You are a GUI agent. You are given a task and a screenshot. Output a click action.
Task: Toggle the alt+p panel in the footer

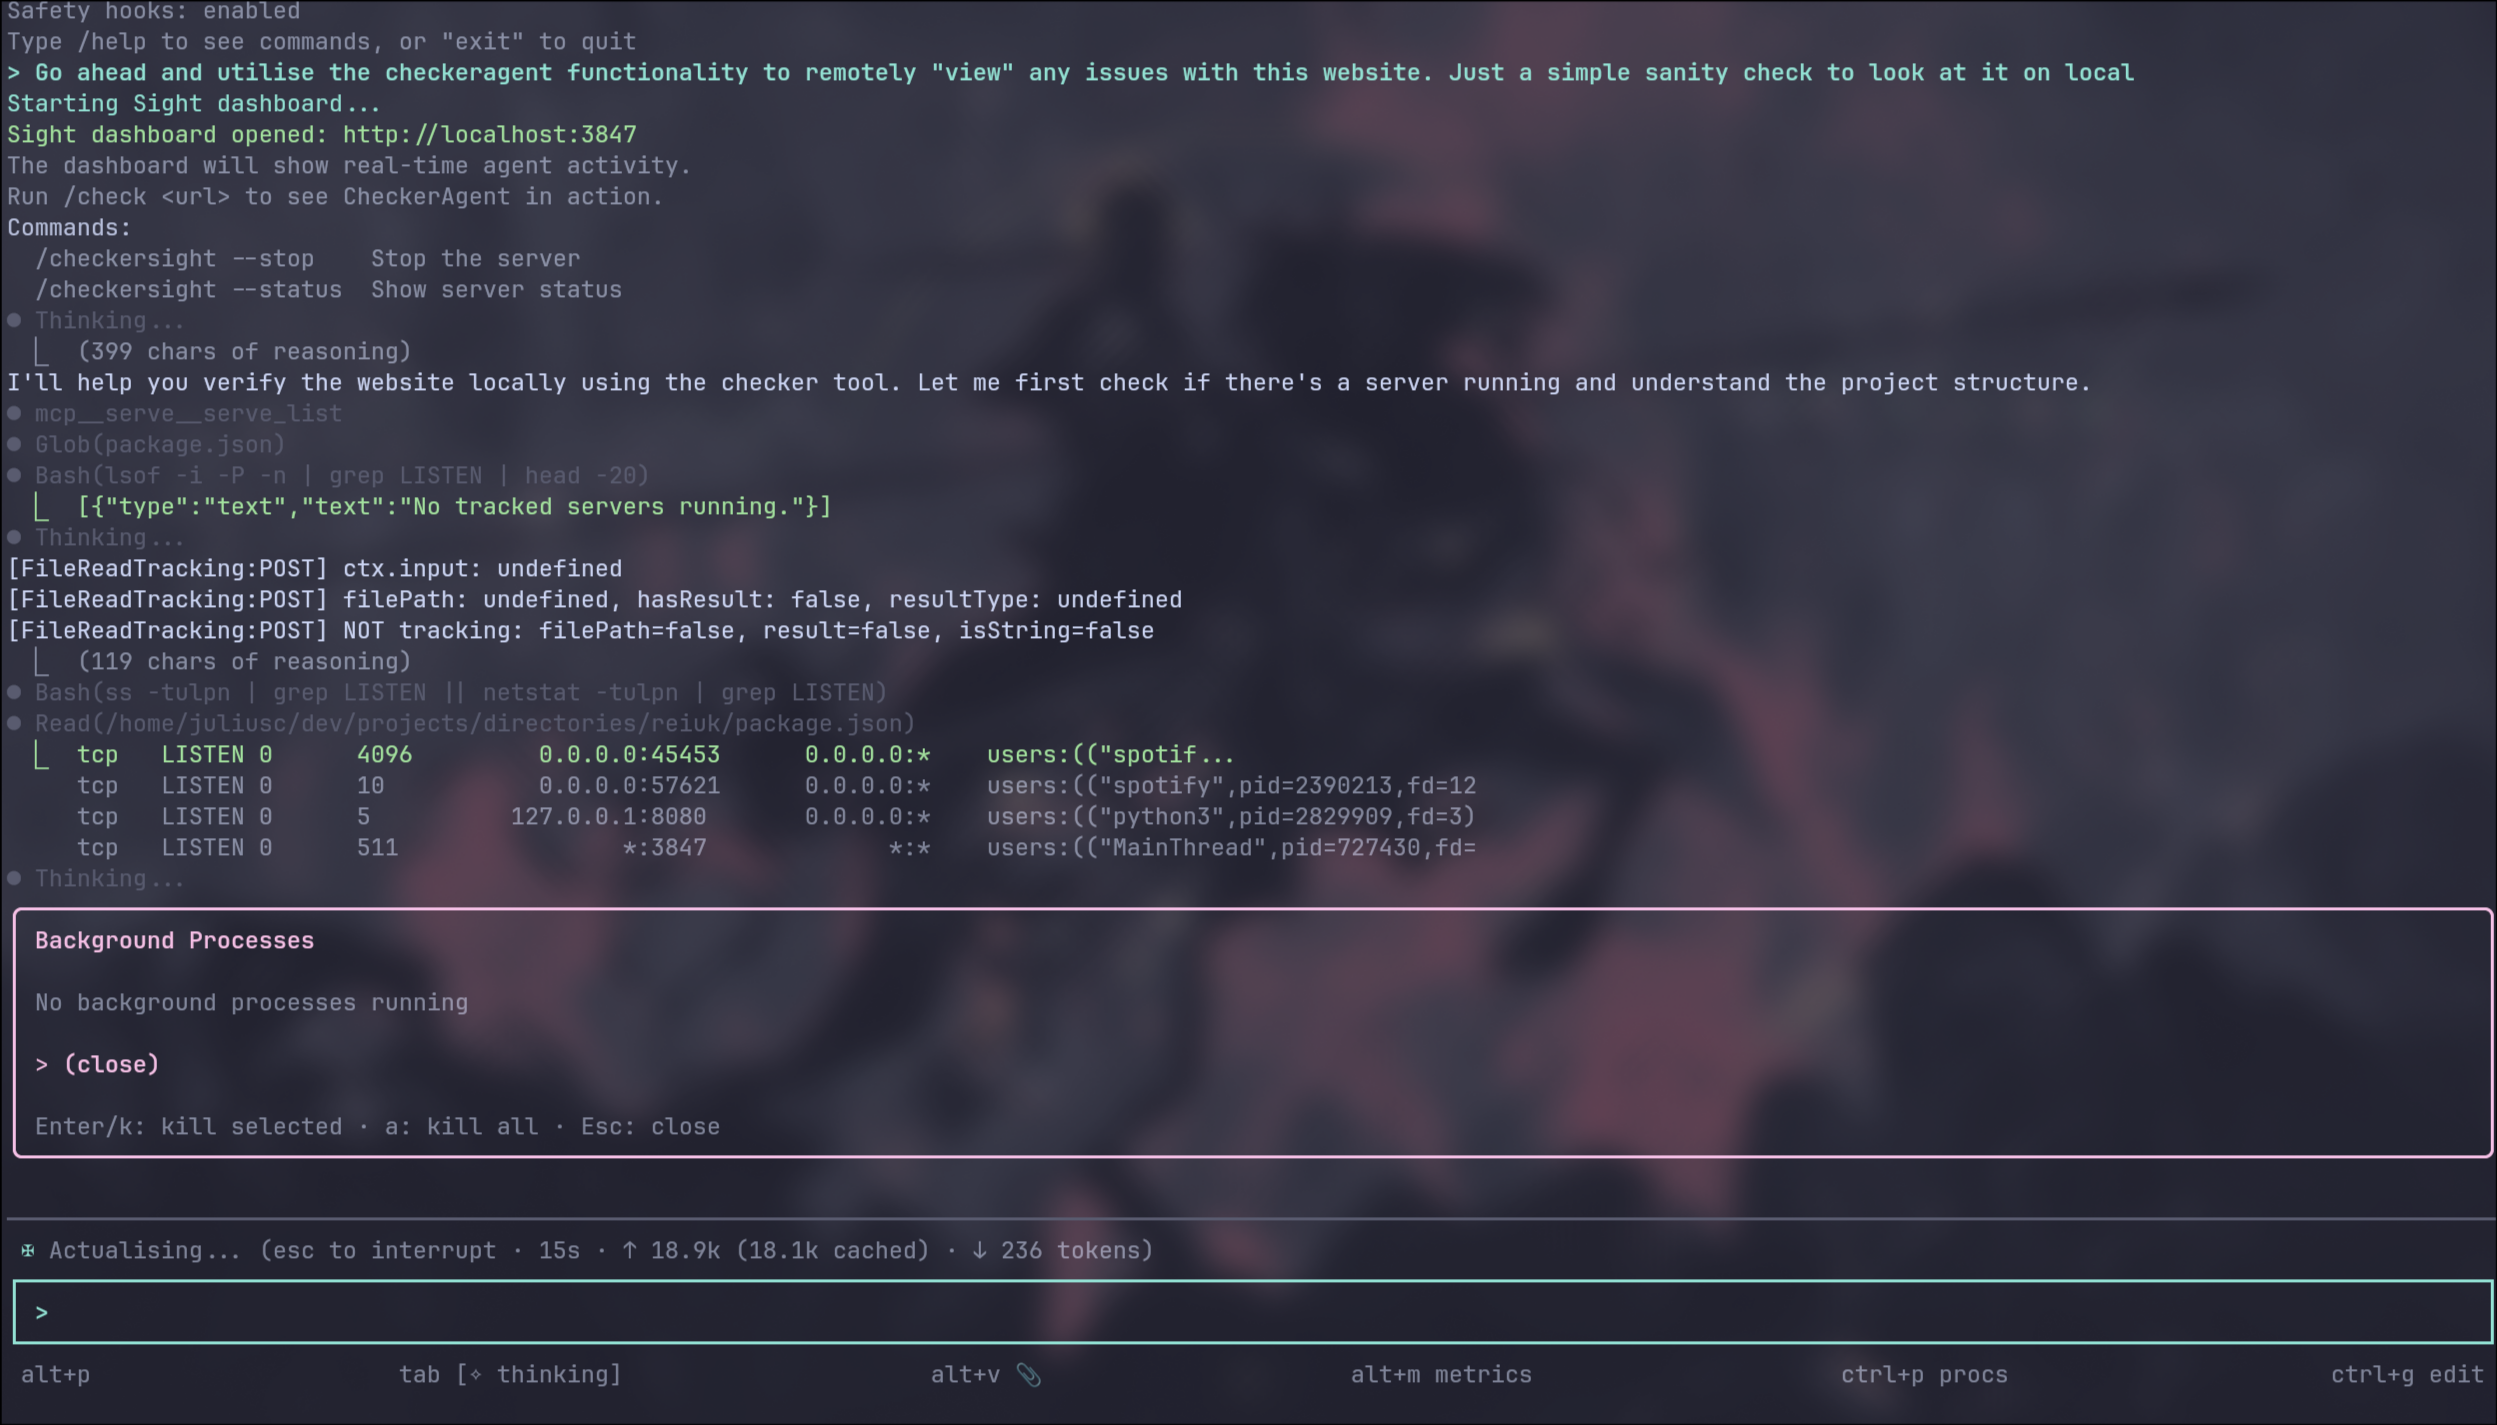56,1375
